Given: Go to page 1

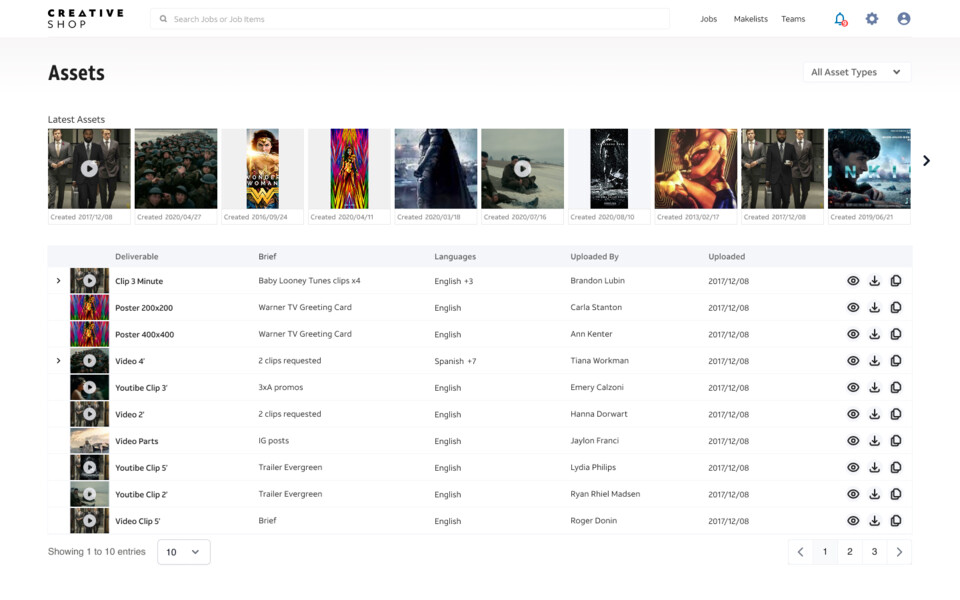Looking at the screenshot, I should pyautogui.click(x=825, y=552).
